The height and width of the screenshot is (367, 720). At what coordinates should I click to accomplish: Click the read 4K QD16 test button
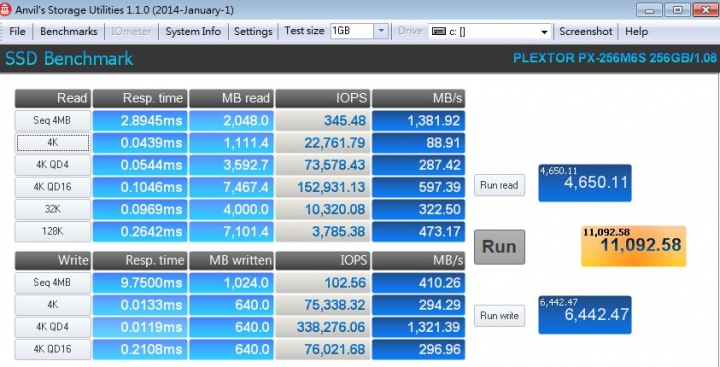(x=52, y=187)
